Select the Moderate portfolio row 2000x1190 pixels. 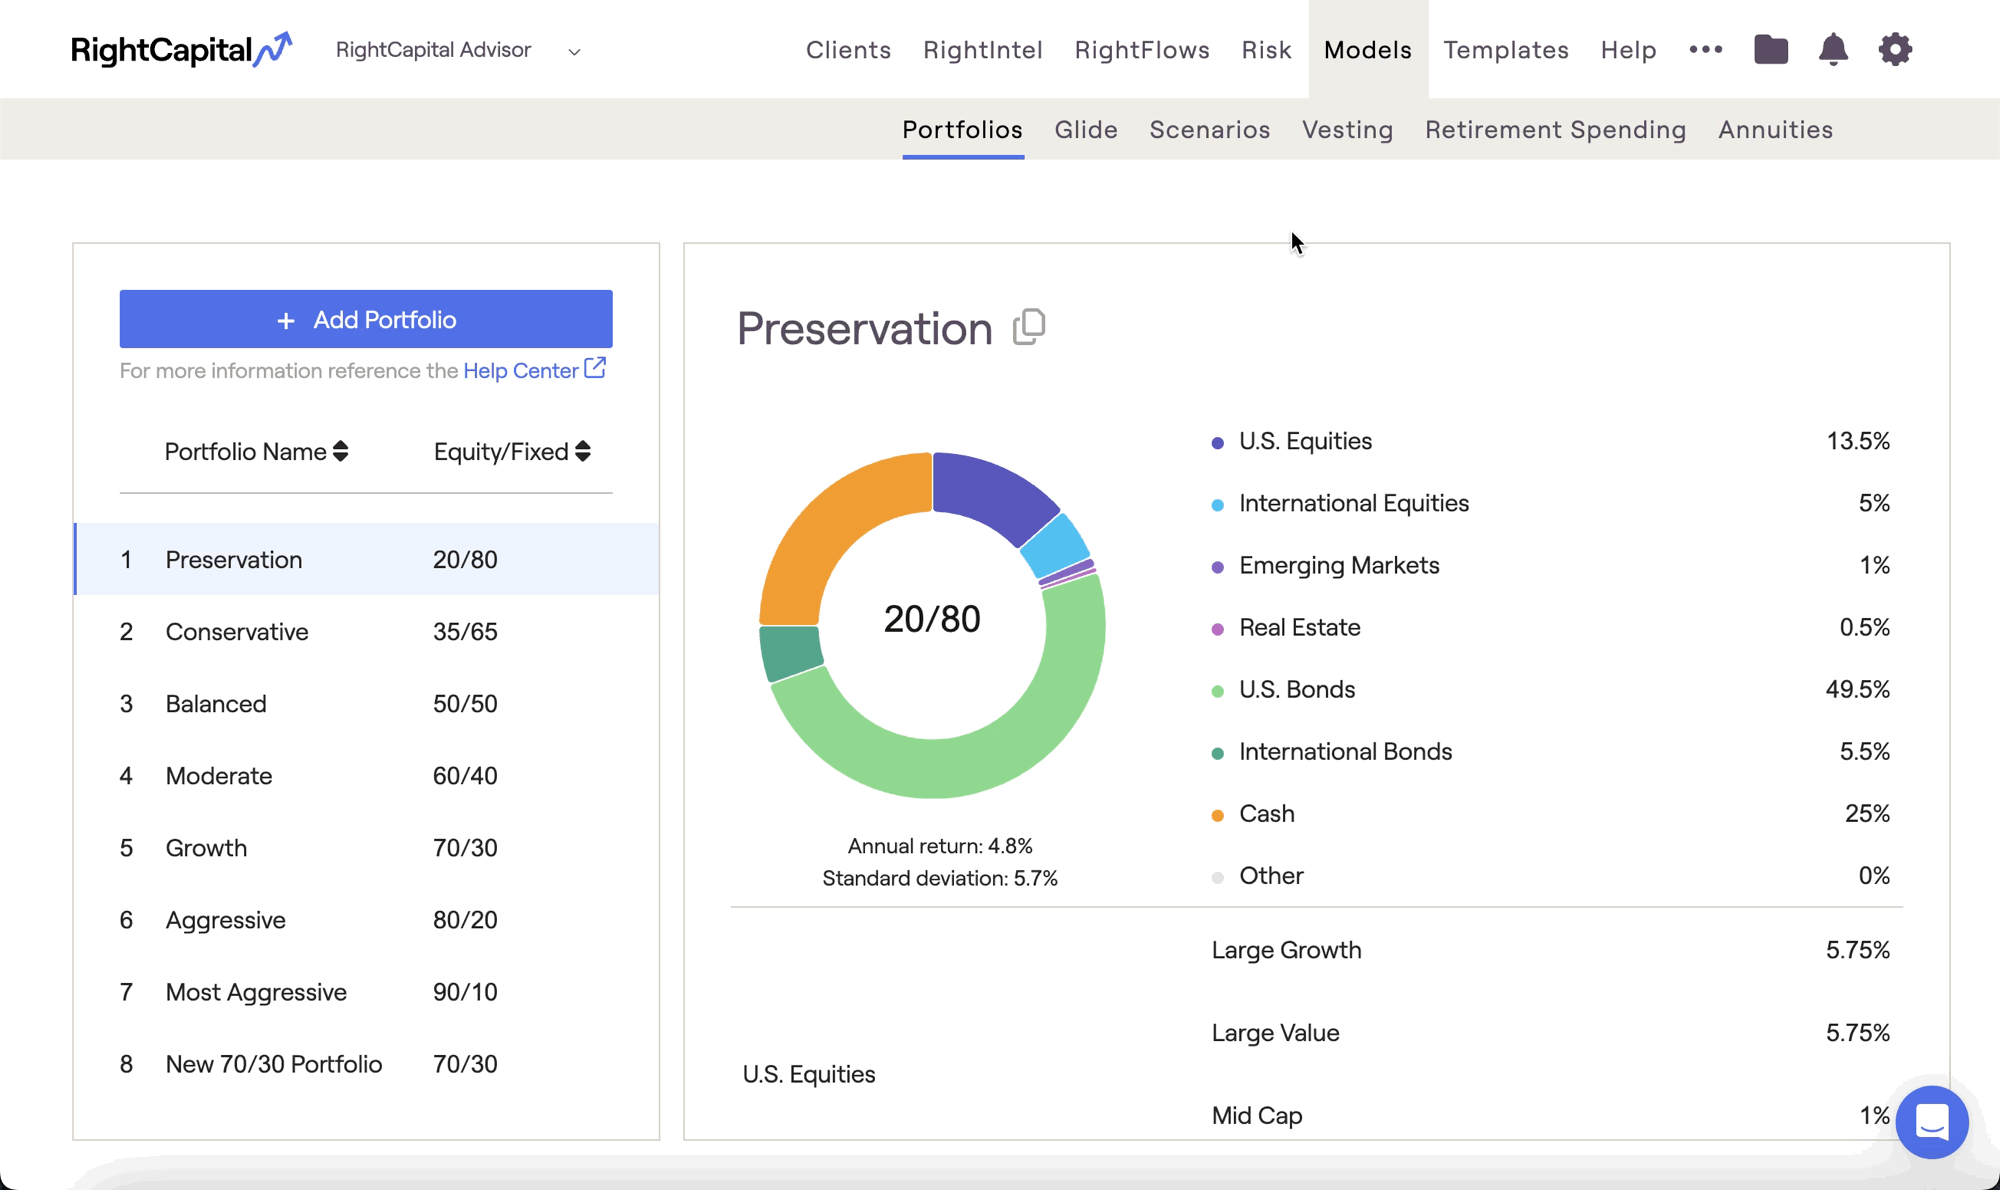(366, 775)
